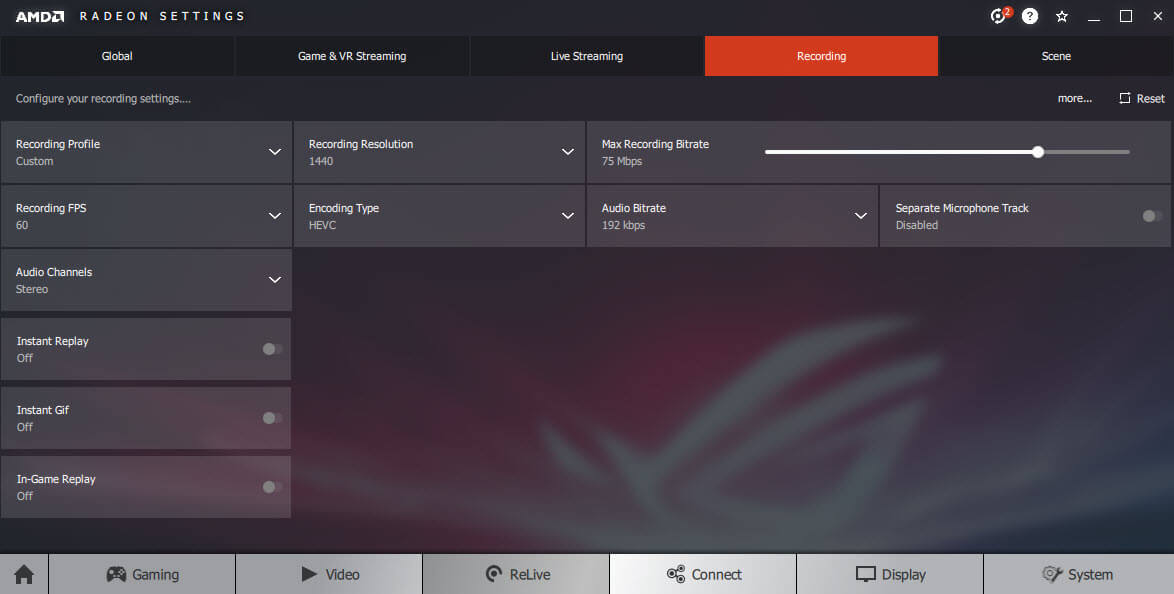Open the Scene tab
This screenshot has height=594, width=1174.
pos(1056,56)
